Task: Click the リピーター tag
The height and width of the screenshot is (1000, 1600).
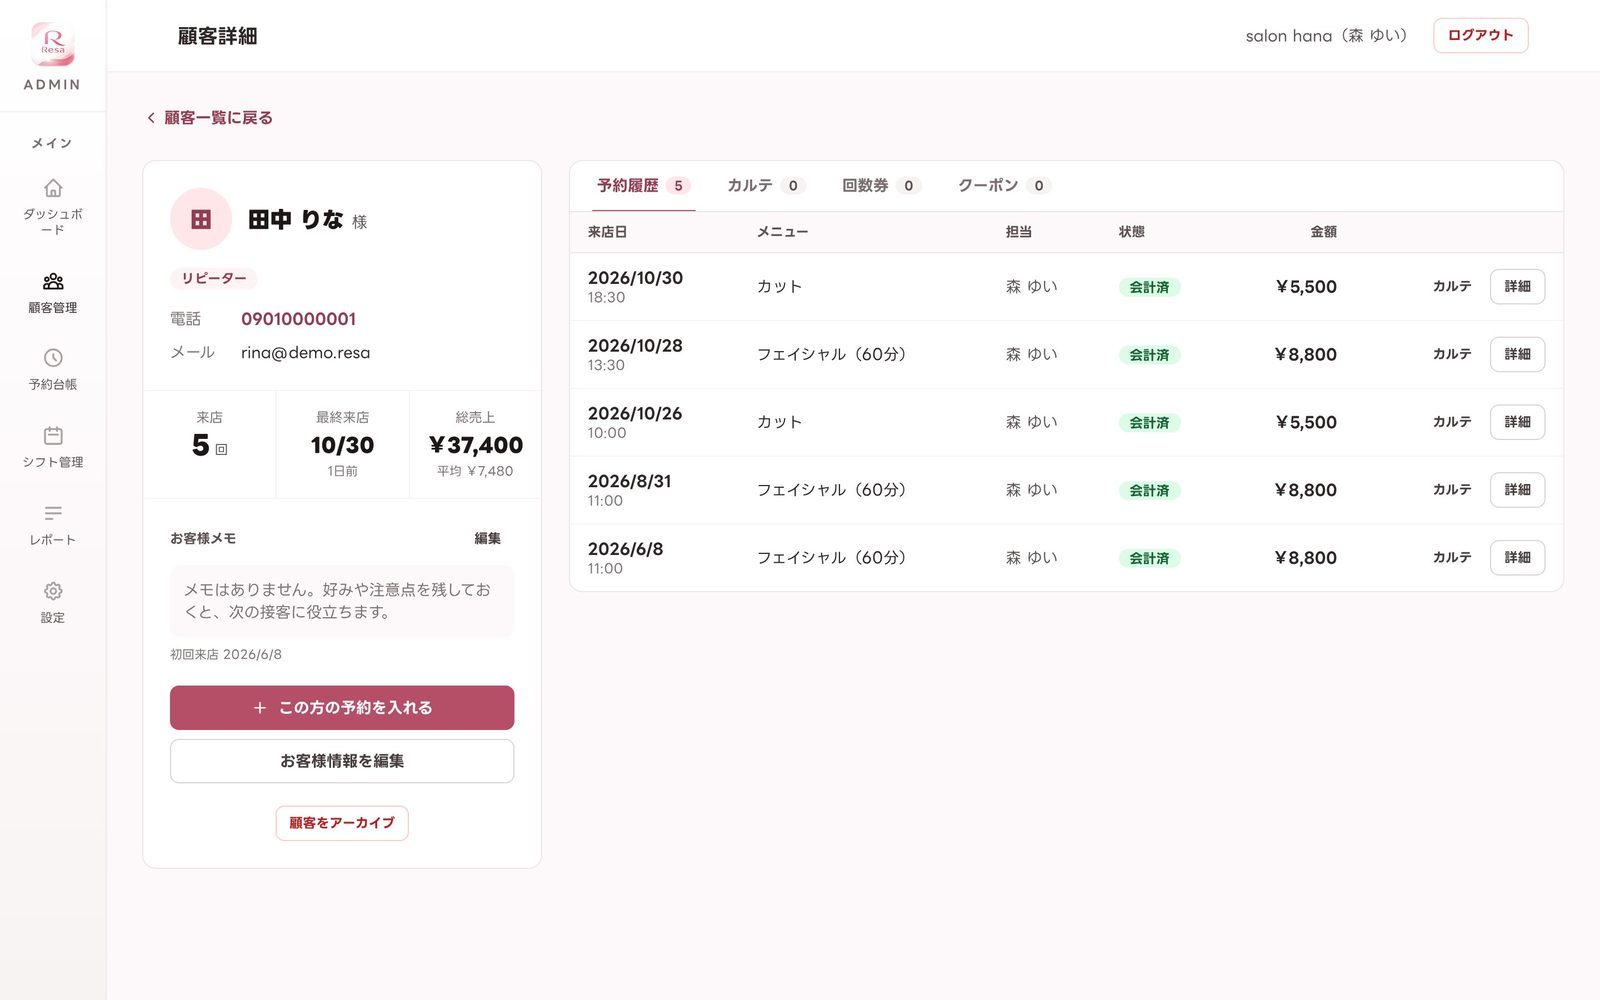Action: point(214,279)
